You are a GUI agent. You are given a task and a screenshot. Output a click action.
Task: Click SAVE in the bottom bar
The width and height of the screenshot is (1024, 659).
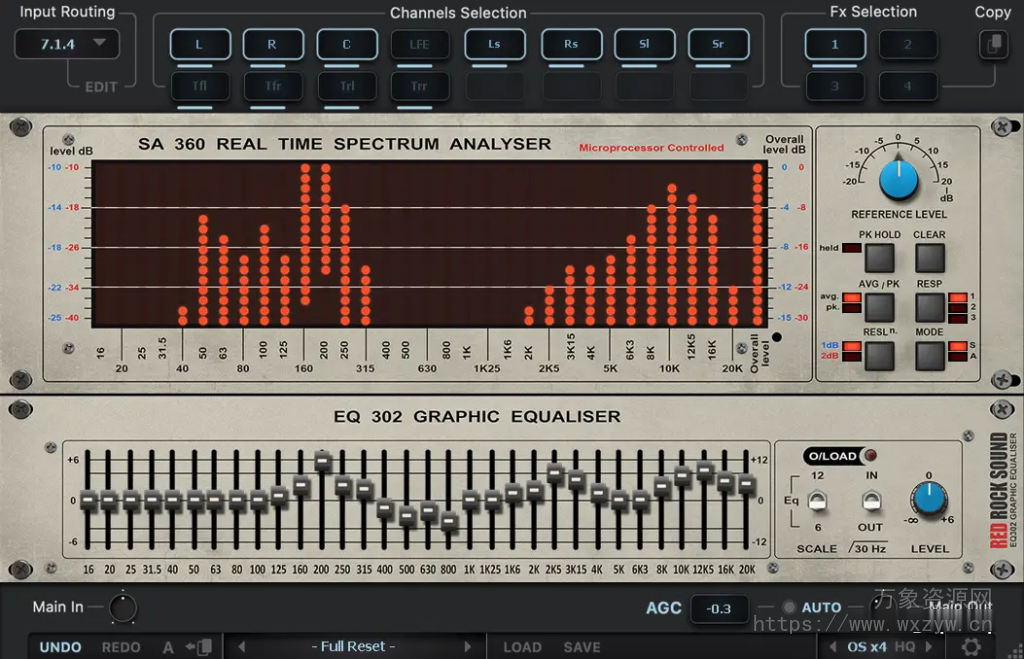point(582,646)
